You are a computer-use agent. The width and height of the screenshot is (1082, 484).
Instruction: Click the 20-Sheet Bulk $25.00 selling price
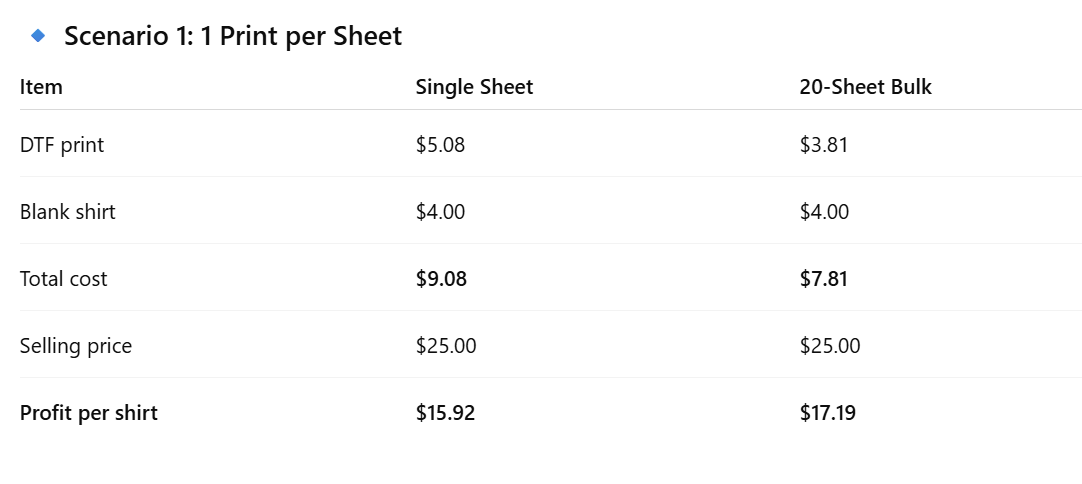pyautogui.click(x=830, y=346)
